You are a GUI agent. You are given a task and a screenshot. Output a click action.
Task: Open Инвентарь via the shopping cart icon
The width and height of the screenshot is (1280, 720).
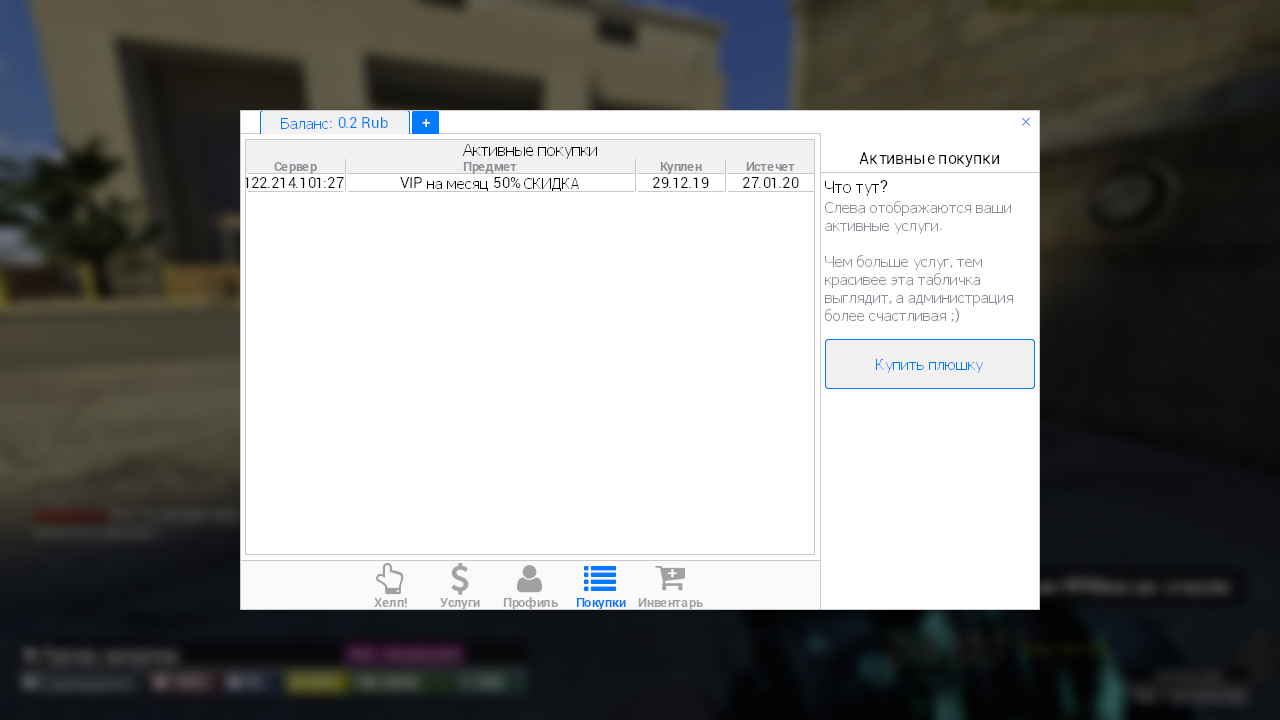click(670, 580)
